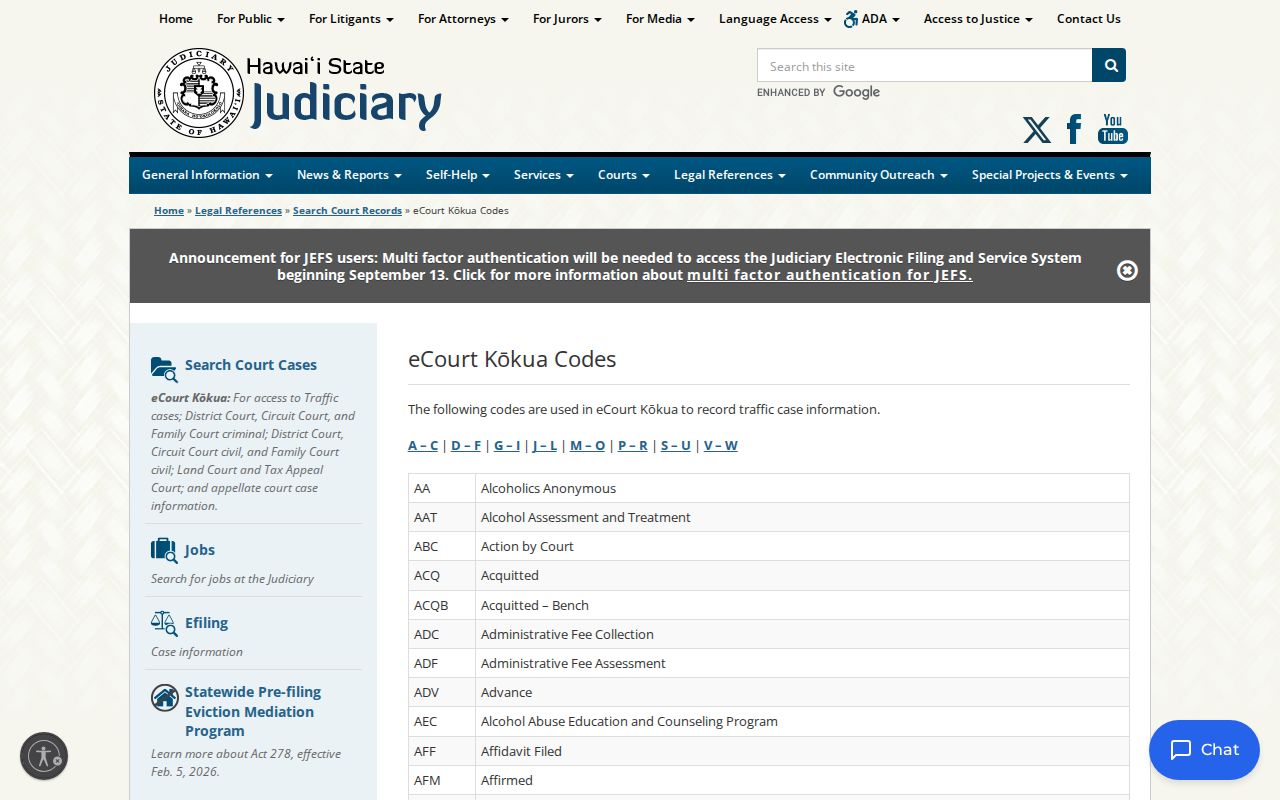Expand the For Media dropdown
The image size is (1280, 800).
[660, 19]
